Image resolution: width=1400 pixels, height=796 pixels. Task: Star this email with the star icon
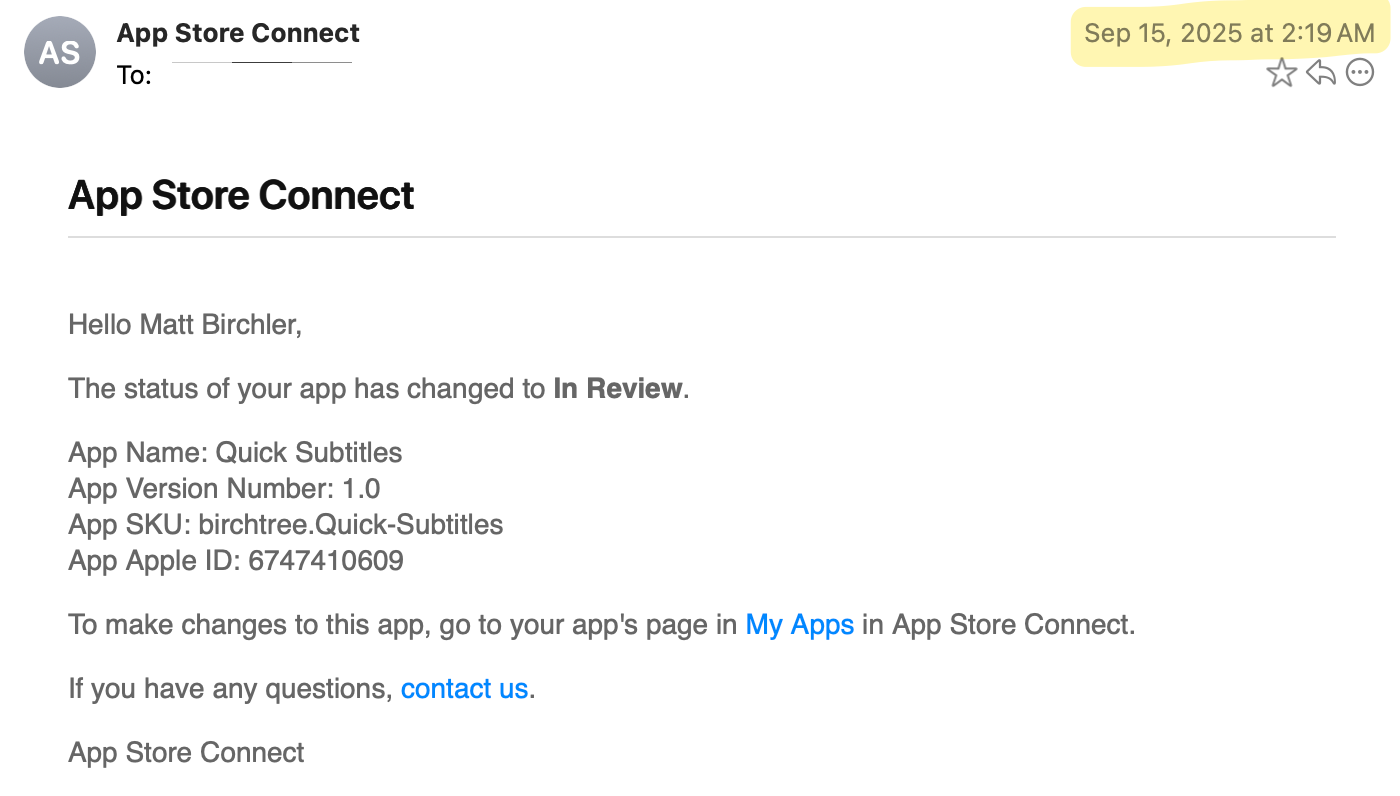click(1281, 72)
